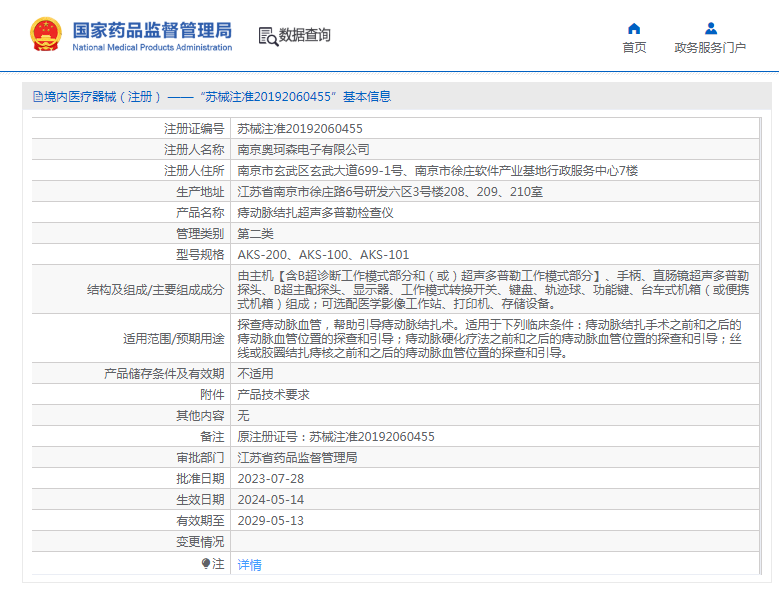The width and height of the screenshot is (779, 593).
Task: Click 国家药品监督管理局 site title
Action: pos(152,30)
